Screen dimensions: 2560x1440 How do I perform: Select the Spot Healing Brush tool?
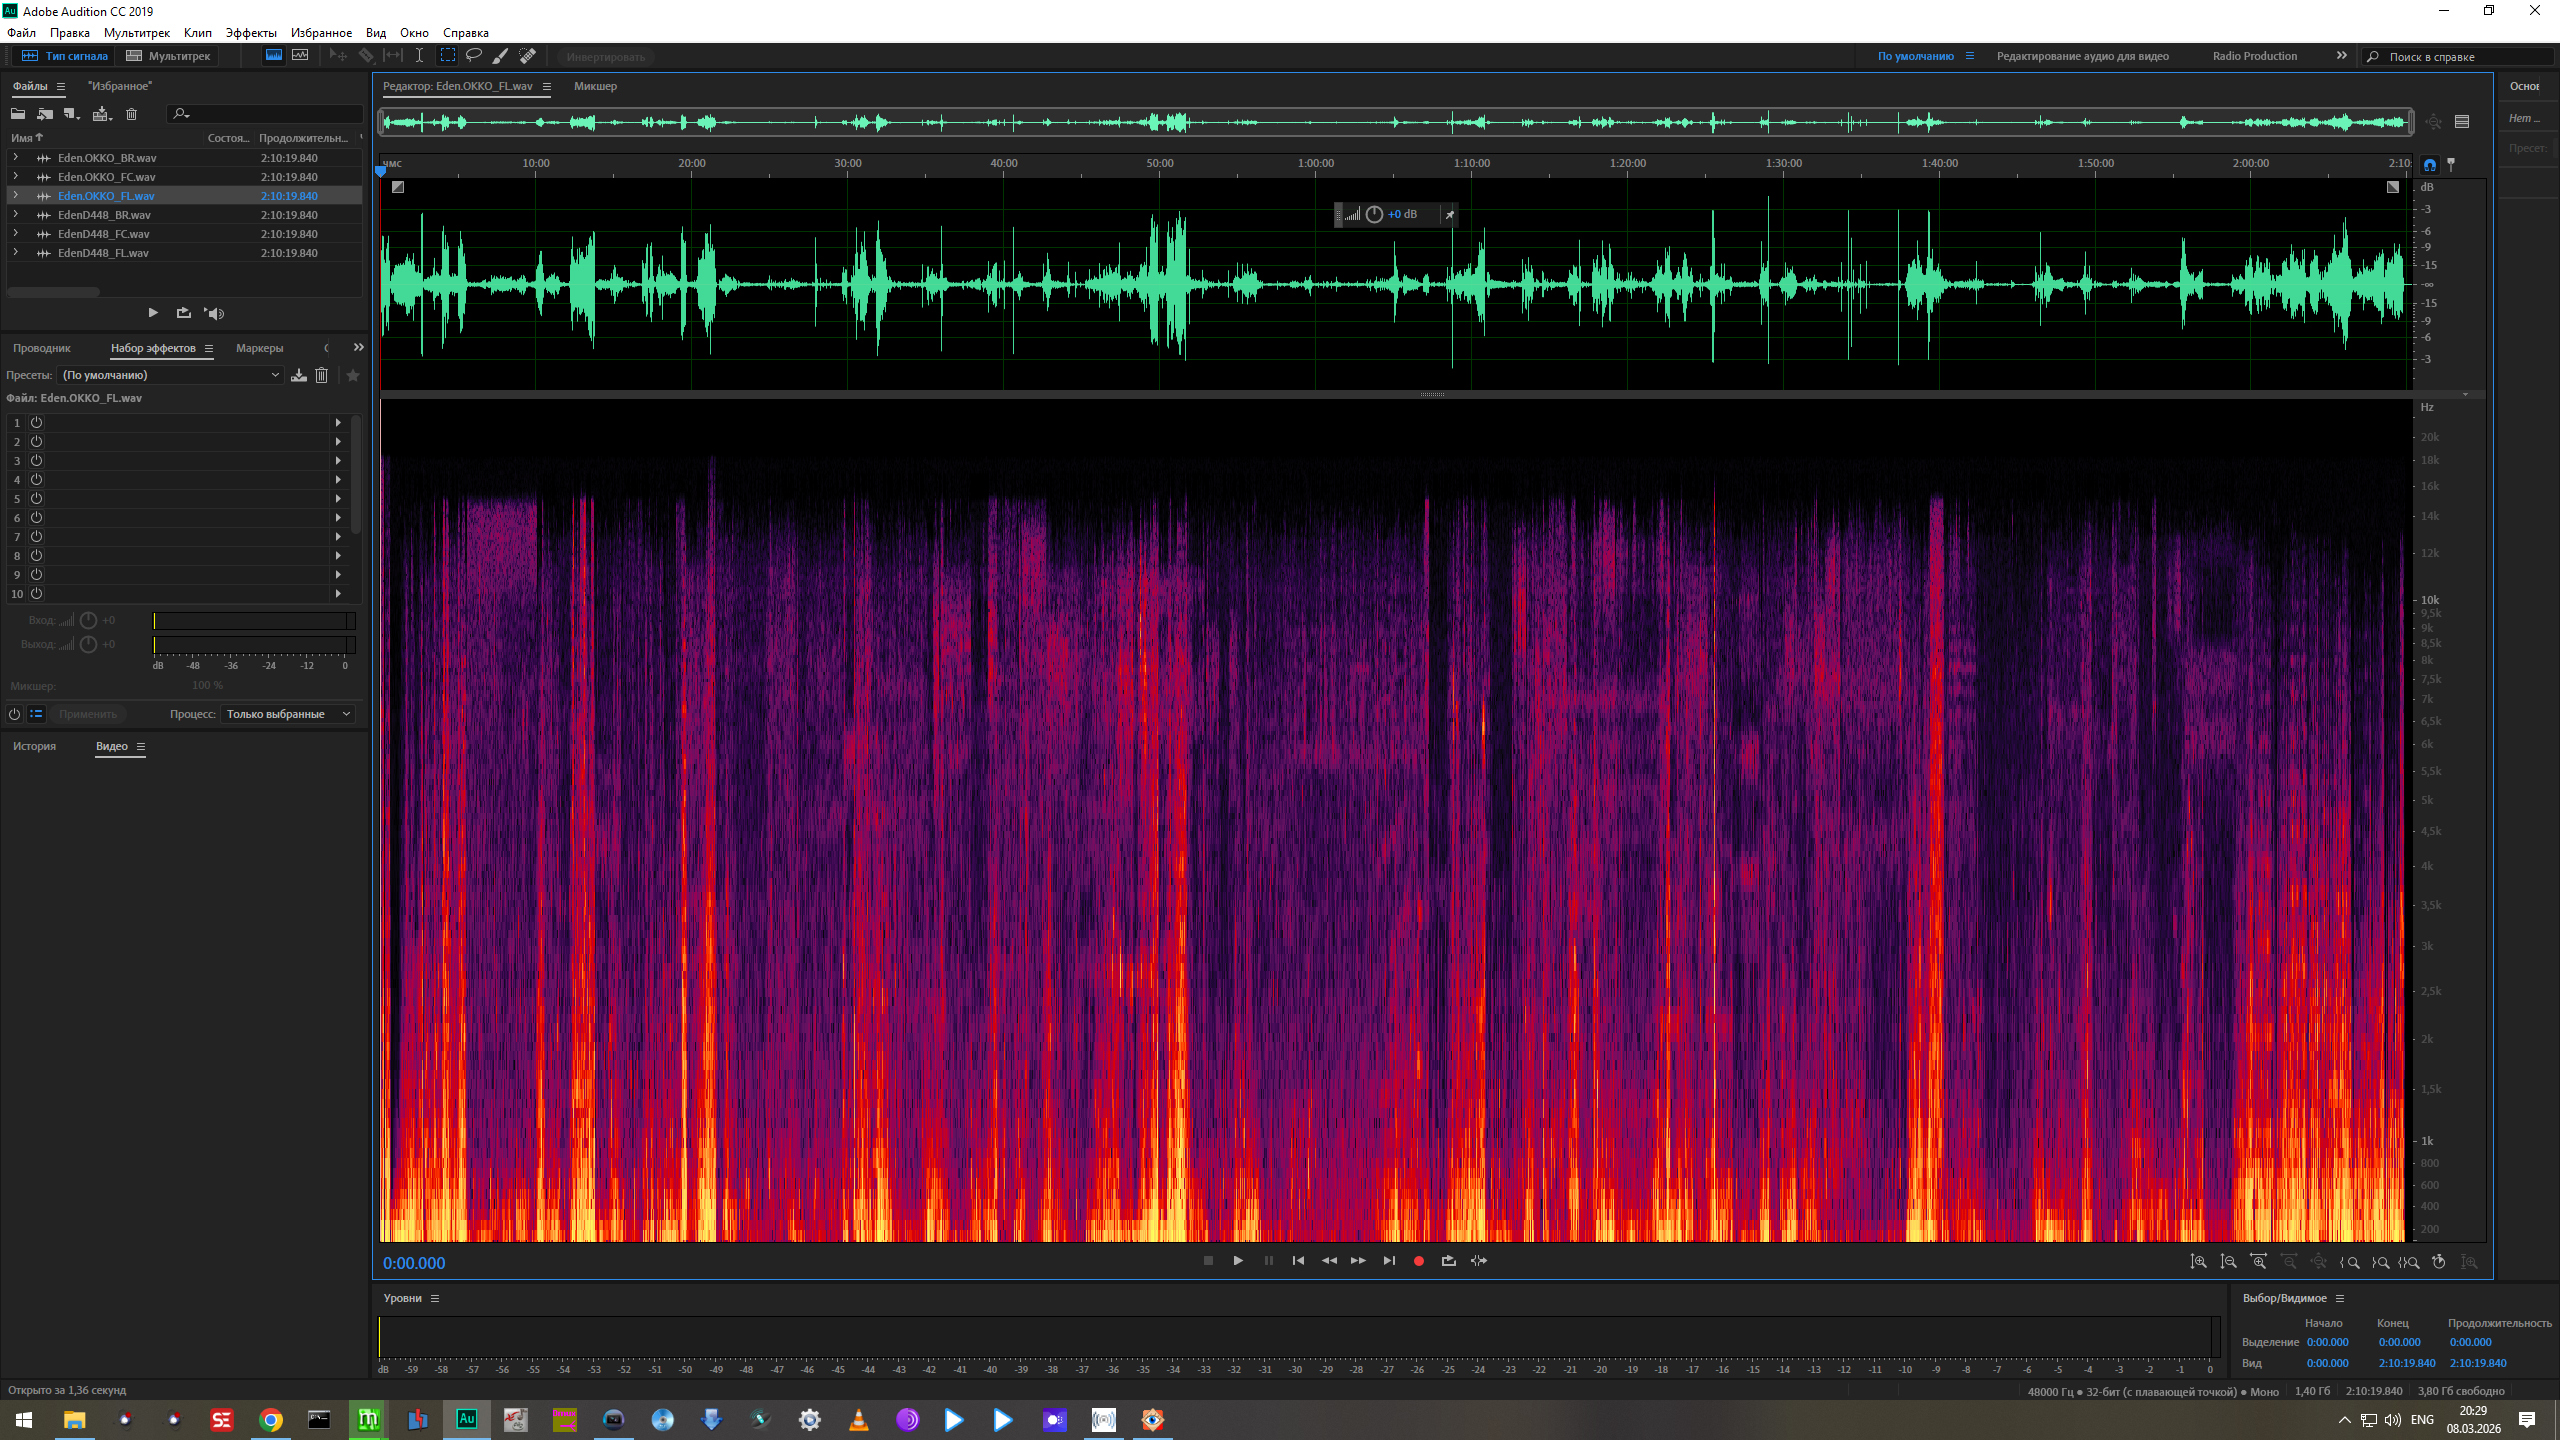[528, 56]
